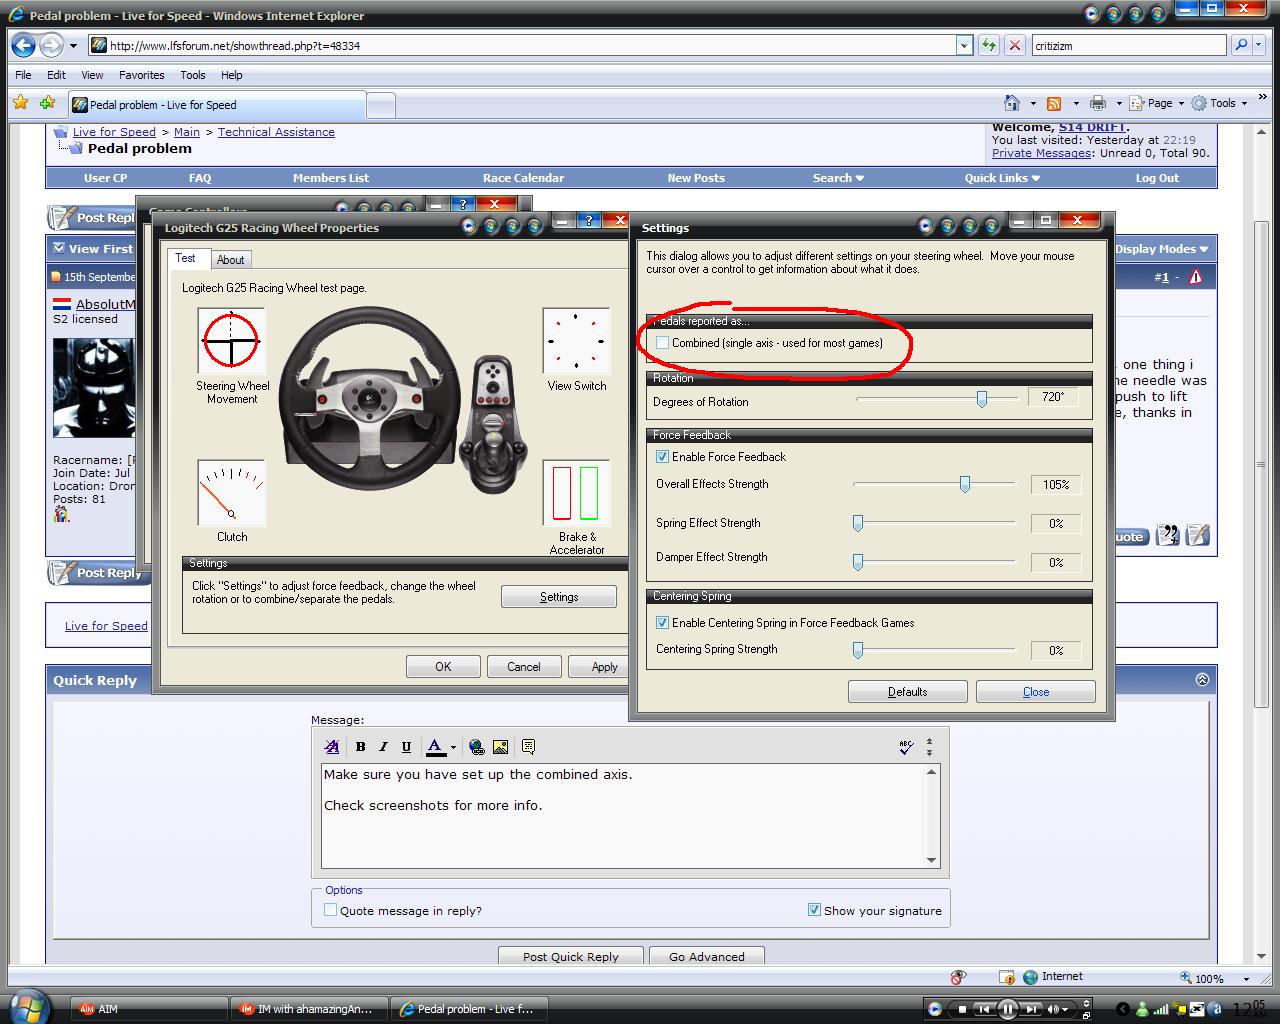This screenshot has height=1024, width=1280.
Task: Check Combined pedals single axis checkbox
Action: (x=662, y=343)
